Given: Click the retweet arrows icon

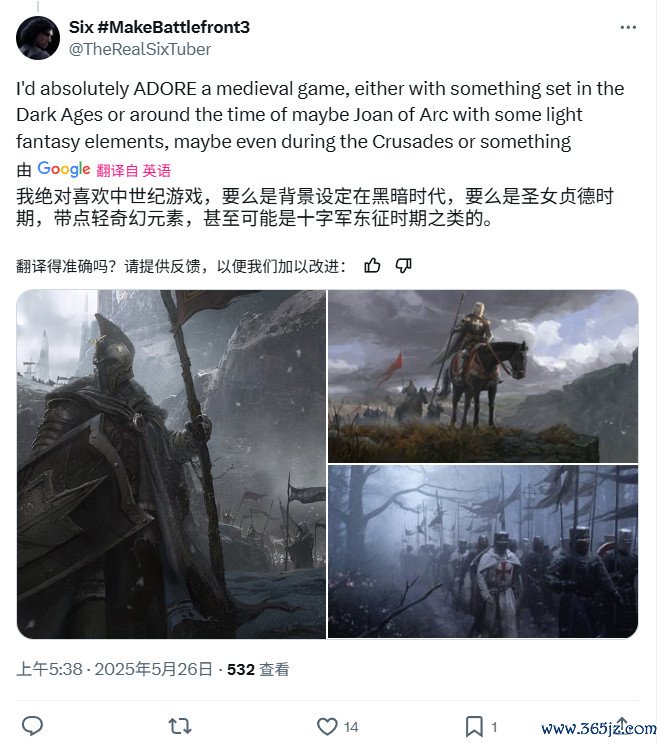Looking at the screenshot, I should pyautogui.click(x=180, y=726).
